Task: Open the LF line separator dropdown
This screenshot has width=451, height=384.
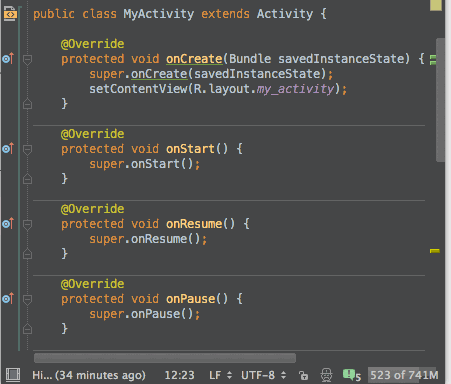Action: click(220, 375)
